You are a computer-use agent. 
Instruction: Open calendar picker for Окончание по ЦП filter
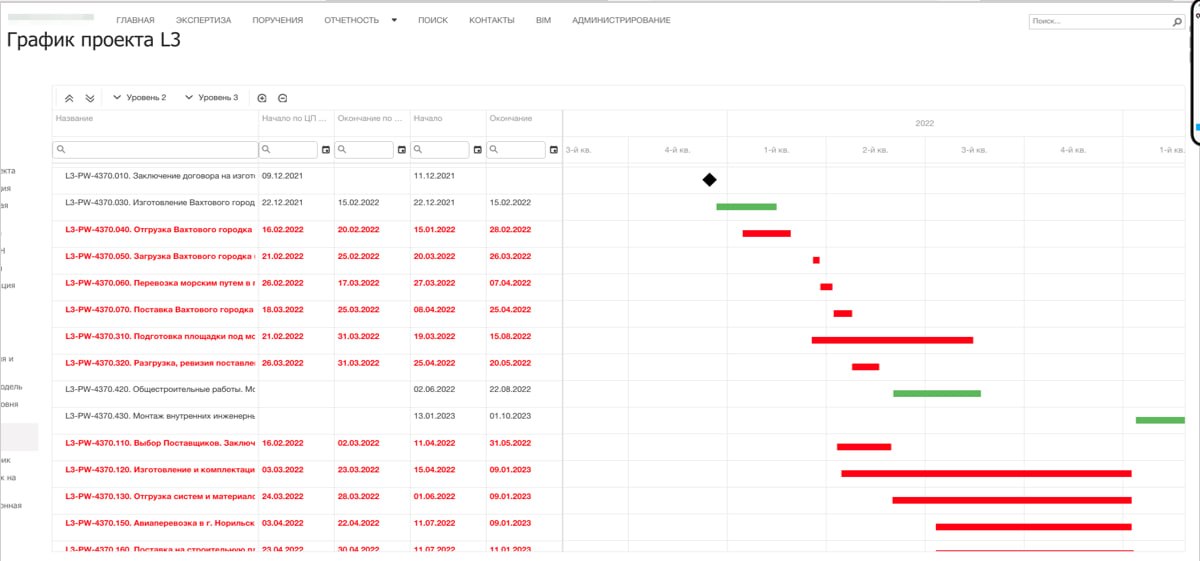(402, 150)
